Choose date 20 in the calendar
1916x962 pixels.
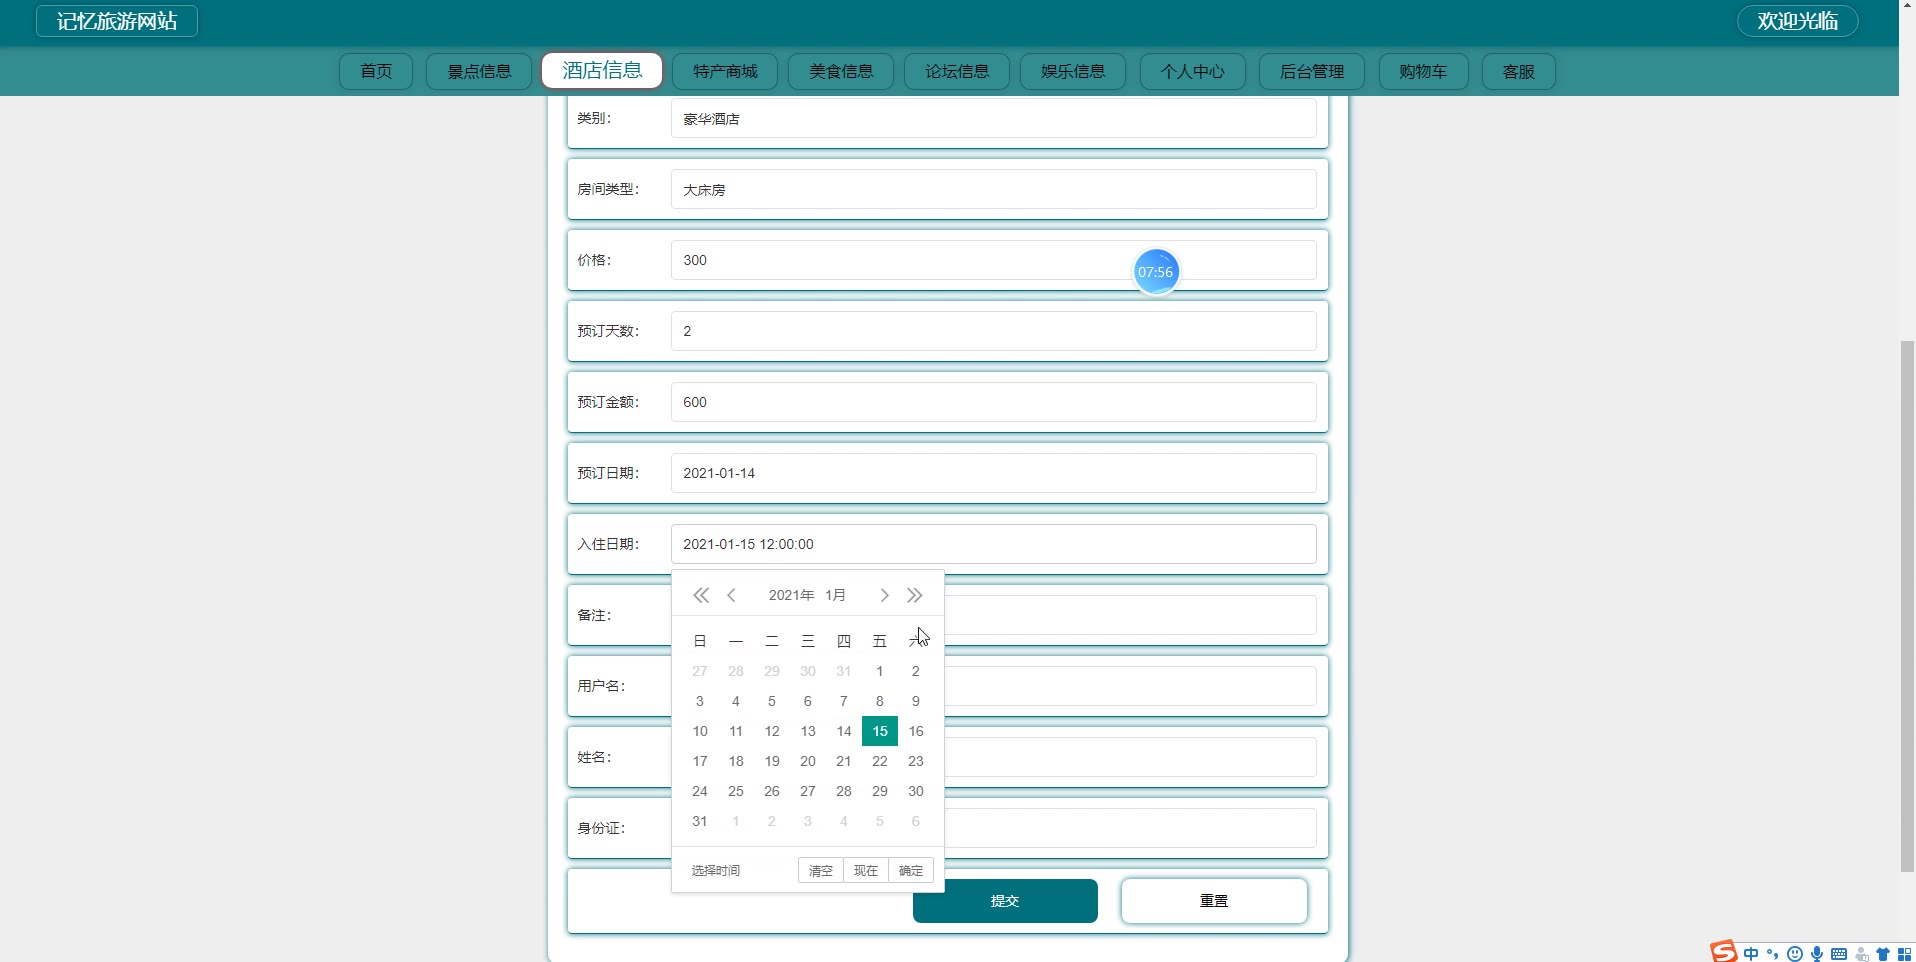(x=808, y=761)
